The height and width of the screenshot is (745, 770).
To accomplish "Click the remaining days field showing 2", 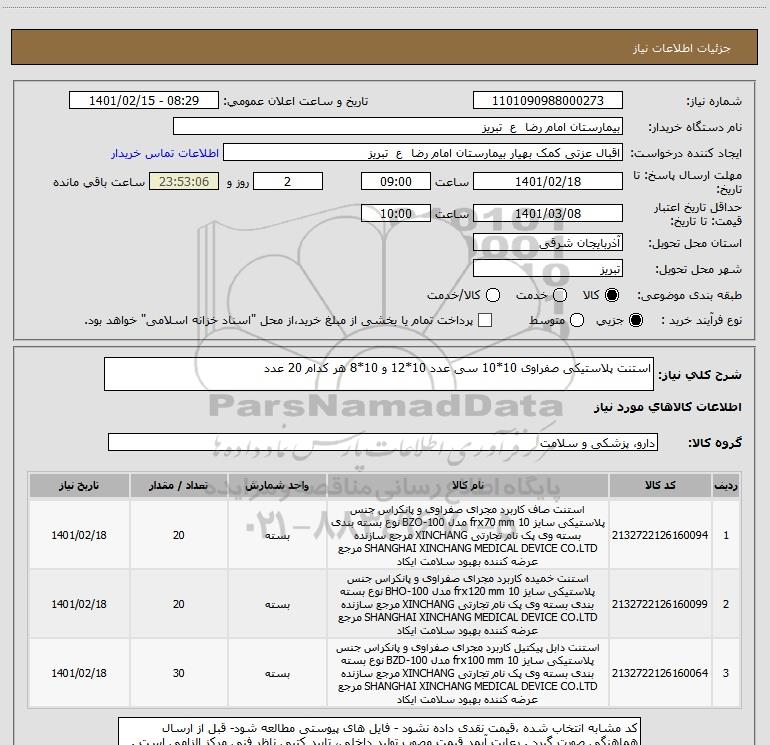I will 288,182.
